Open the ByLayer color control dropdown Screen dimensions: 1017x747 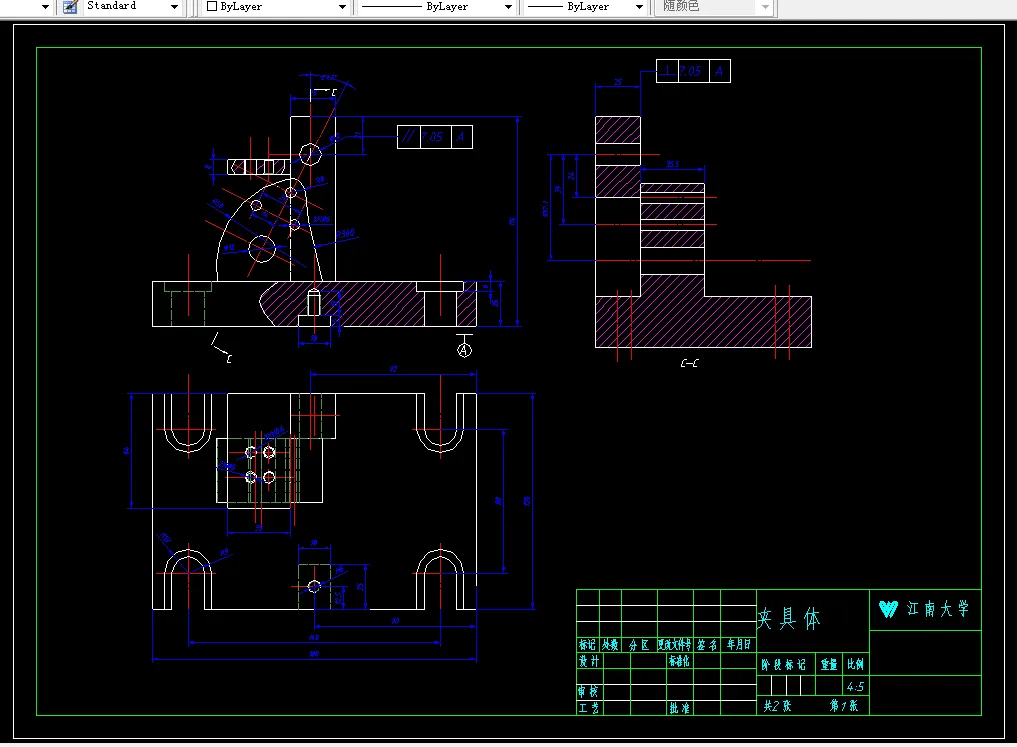[342, 6]
